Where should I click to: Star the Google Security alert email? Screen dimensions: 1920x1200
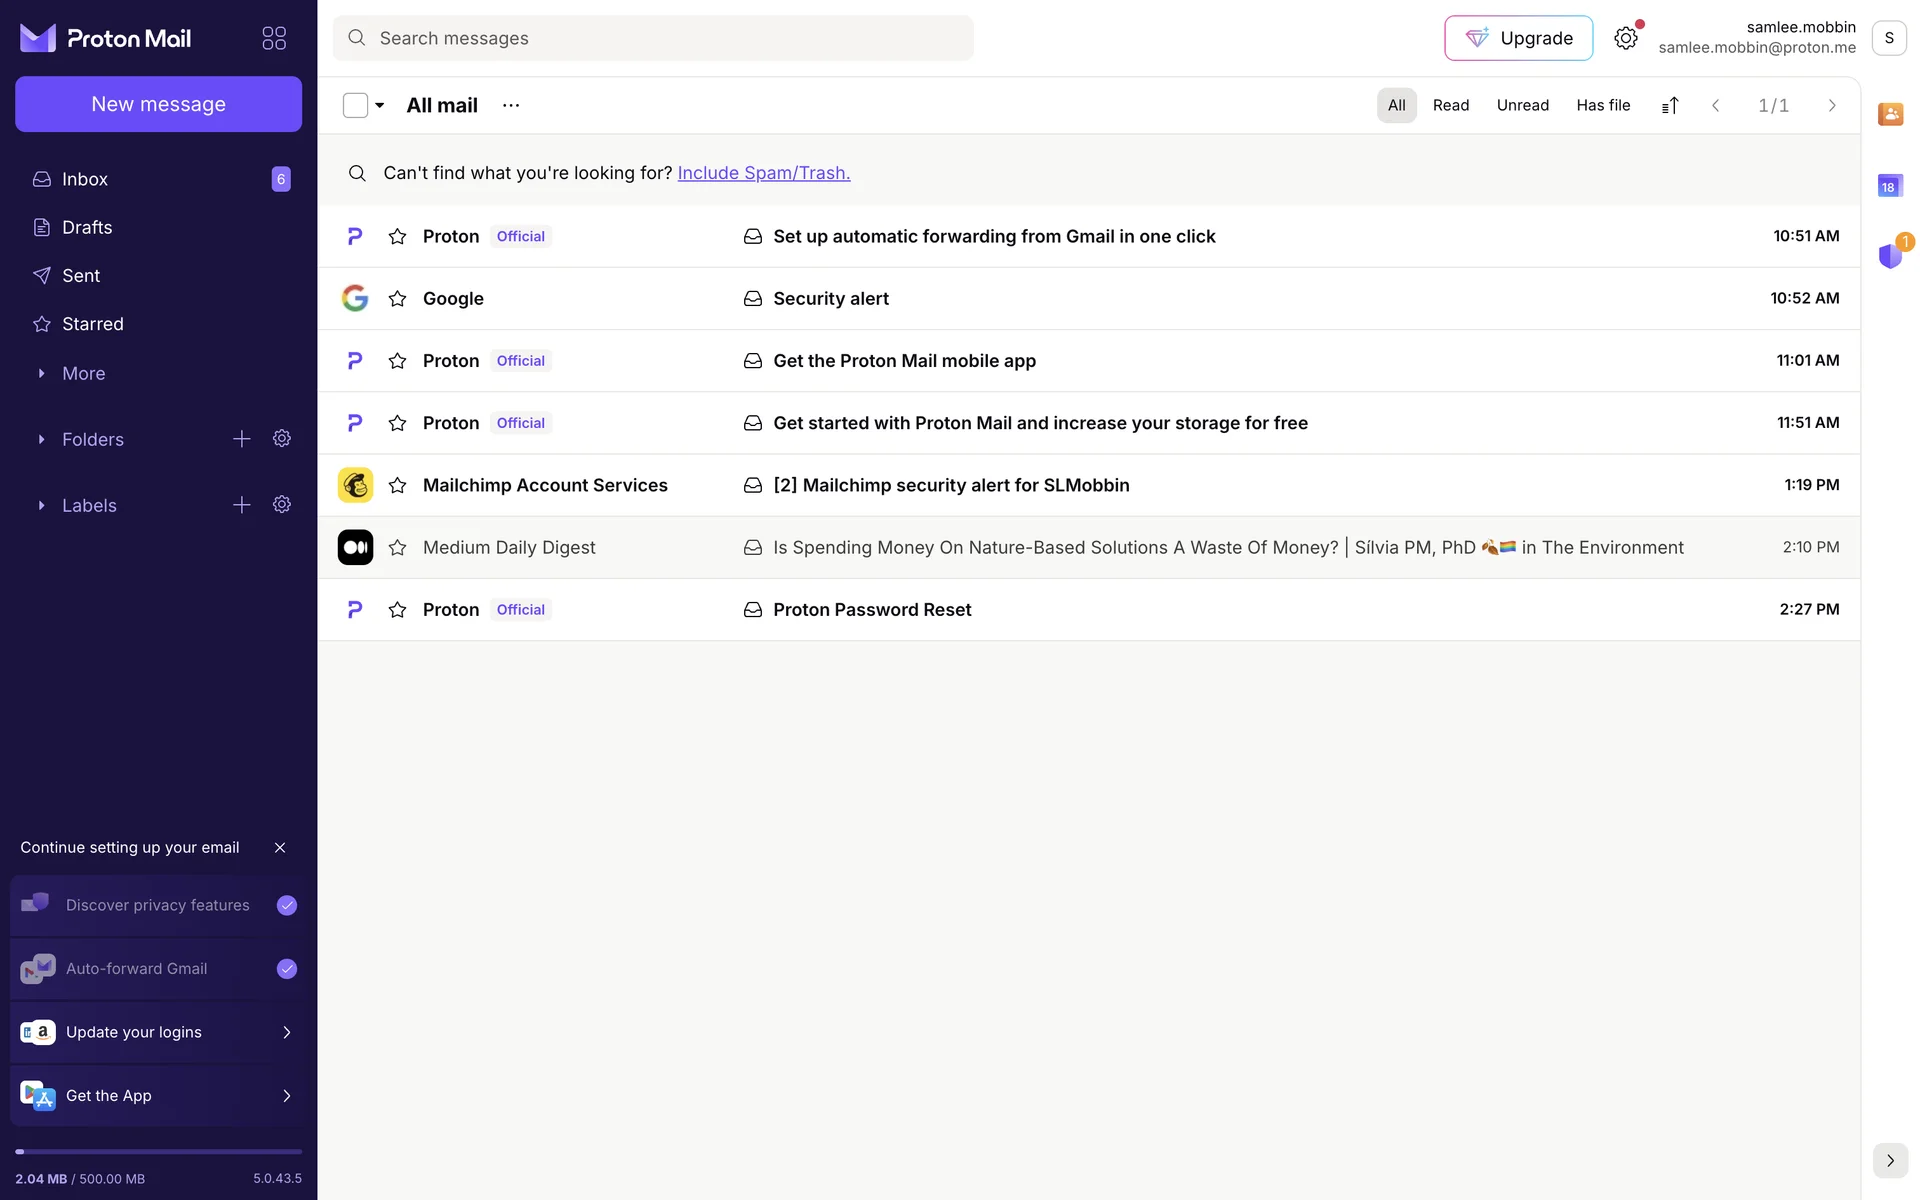(397, 299)
